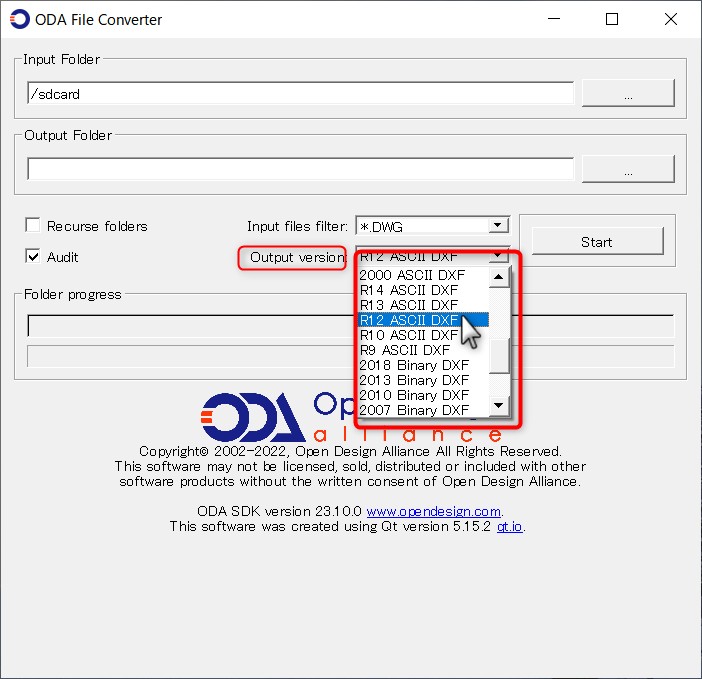Image resolution: width=702 pixels, height=679 pixels.
Task: Select R10 ASCII DXF output version
Action: pos(423,335)
